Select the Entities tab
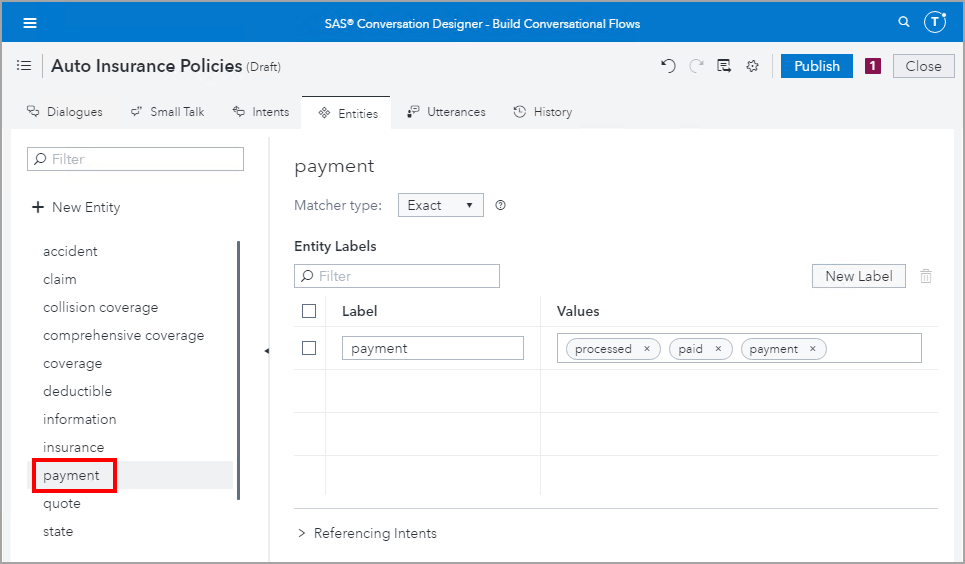 click(x=347, y=113)
